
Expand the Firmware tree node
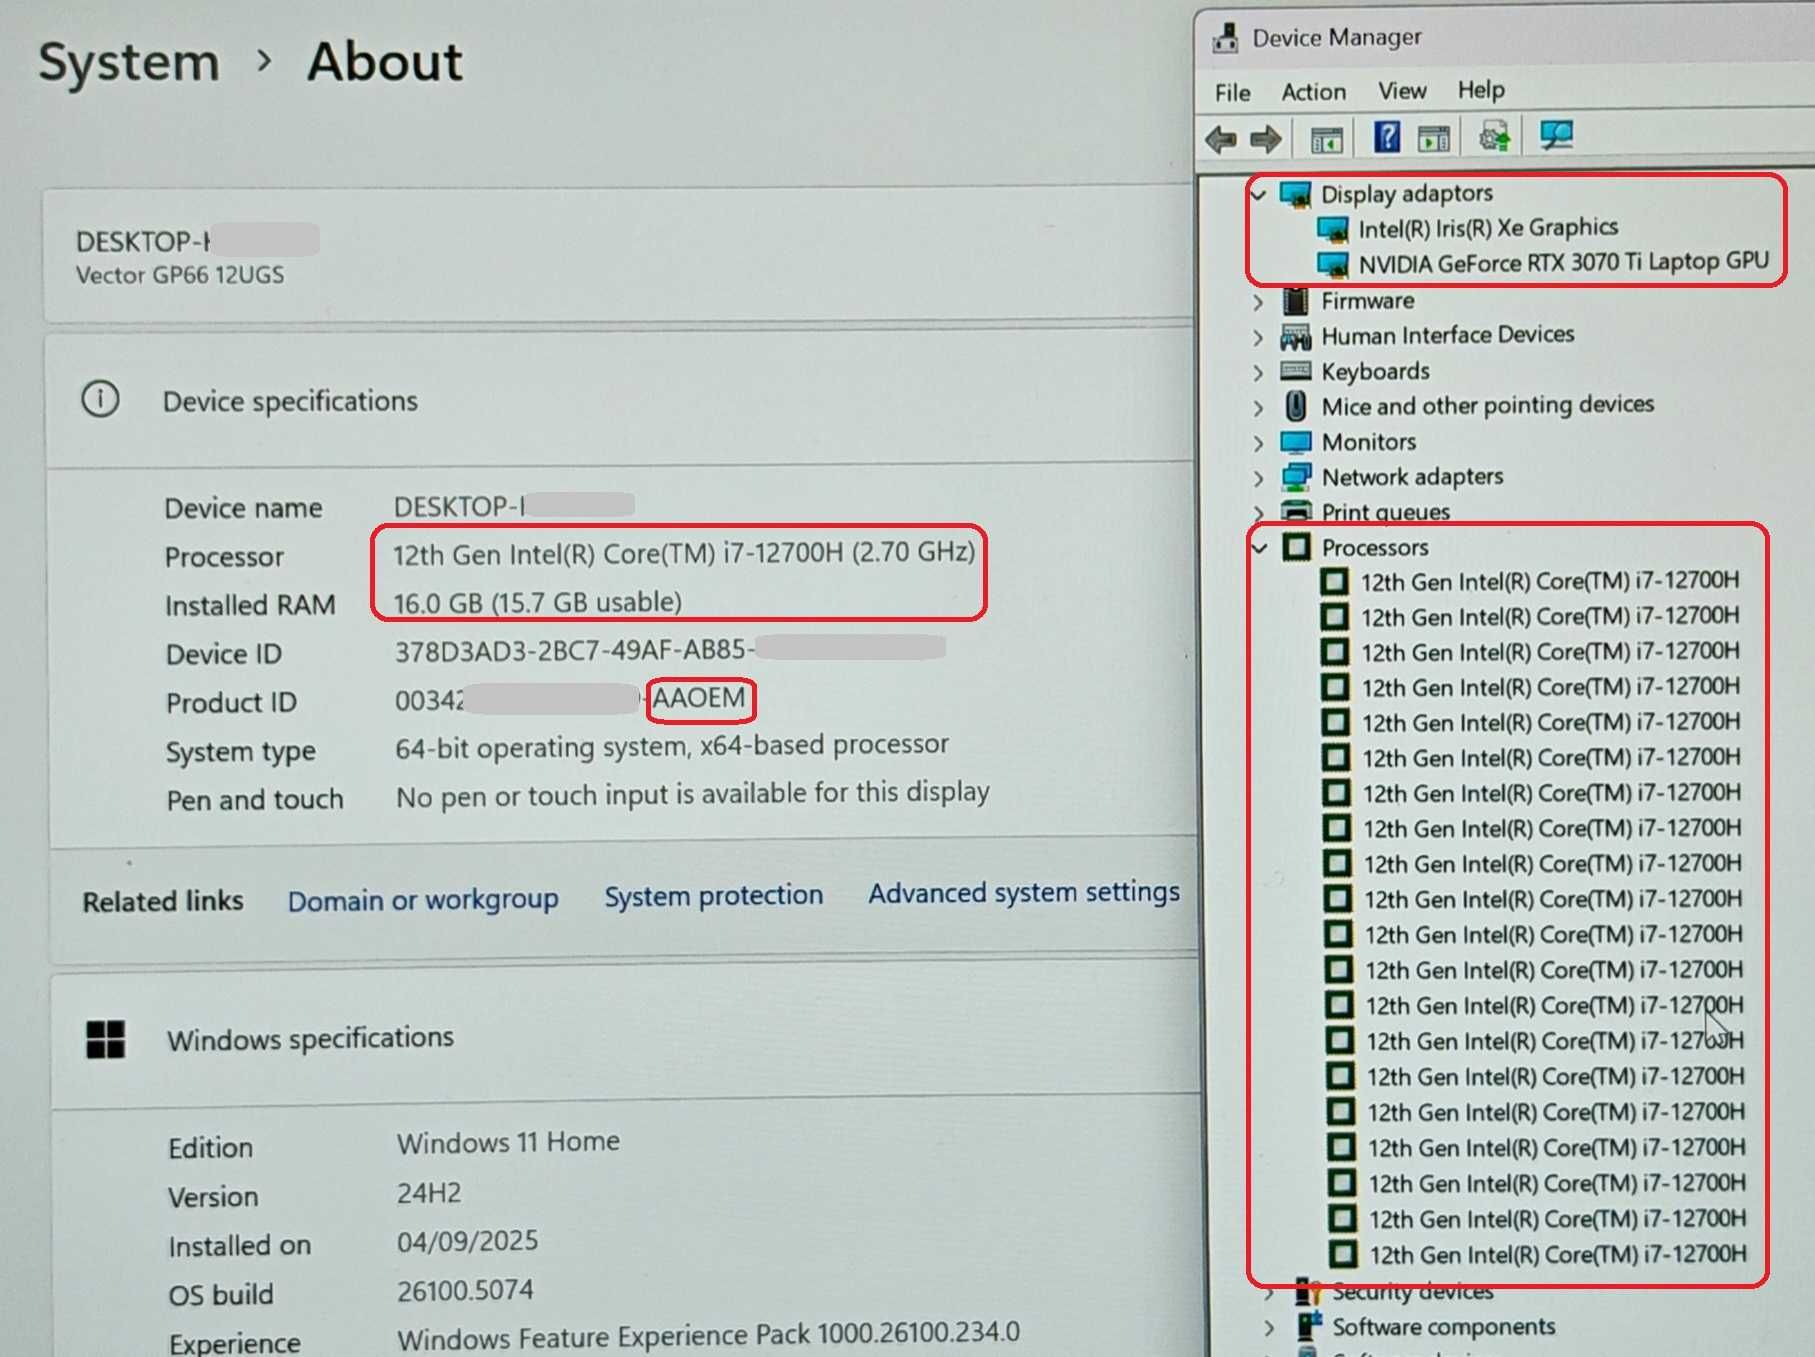click(x=1259, y=302)
